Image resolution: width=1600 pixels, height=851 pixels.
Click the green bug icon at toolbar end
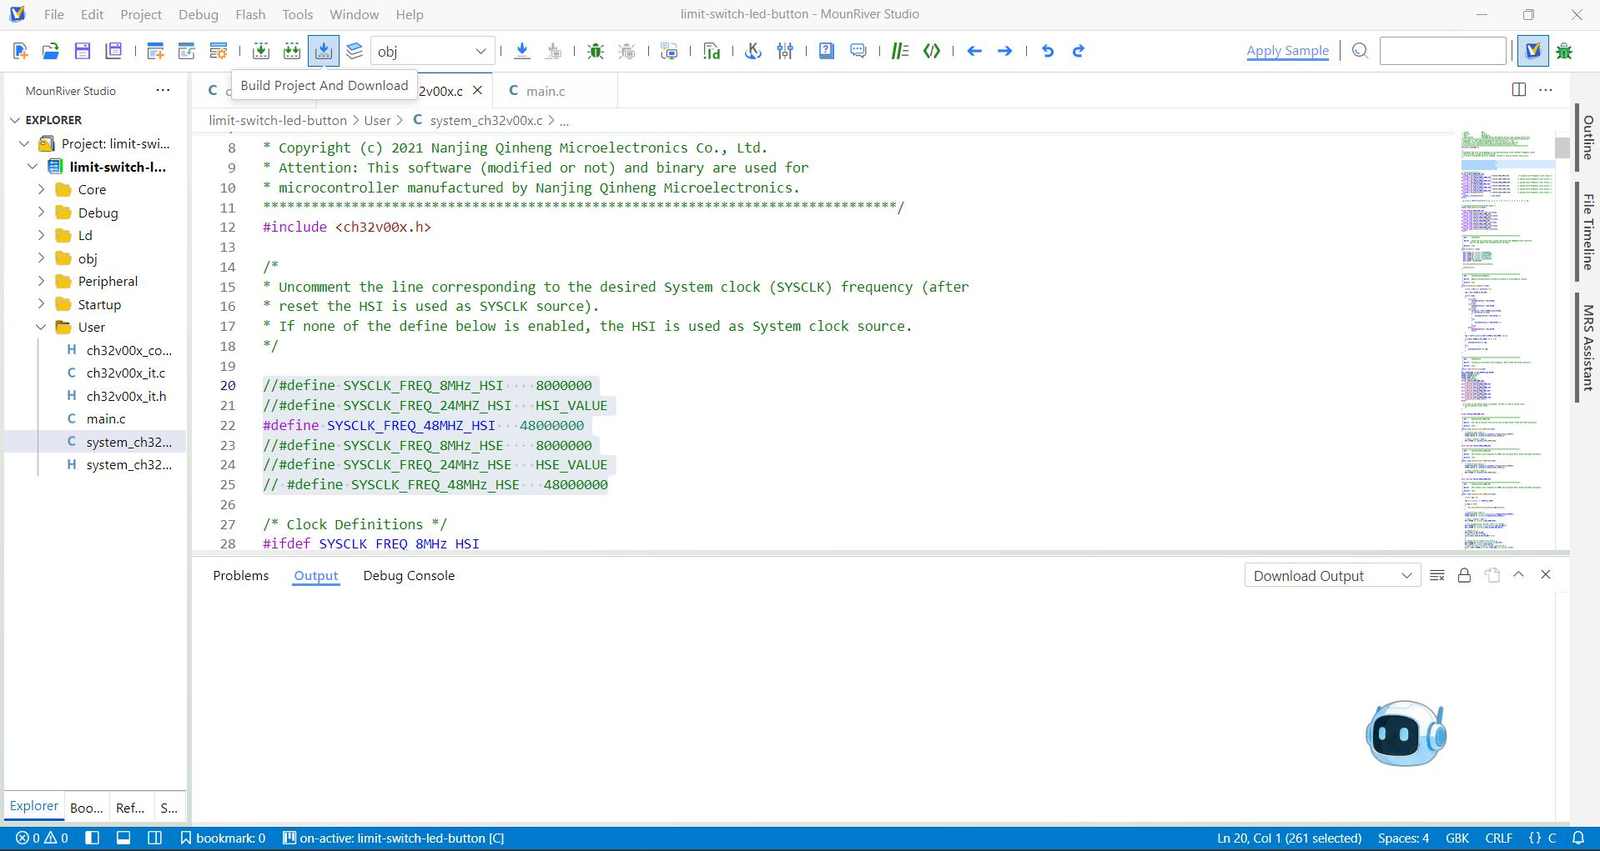pos(1565,51)
